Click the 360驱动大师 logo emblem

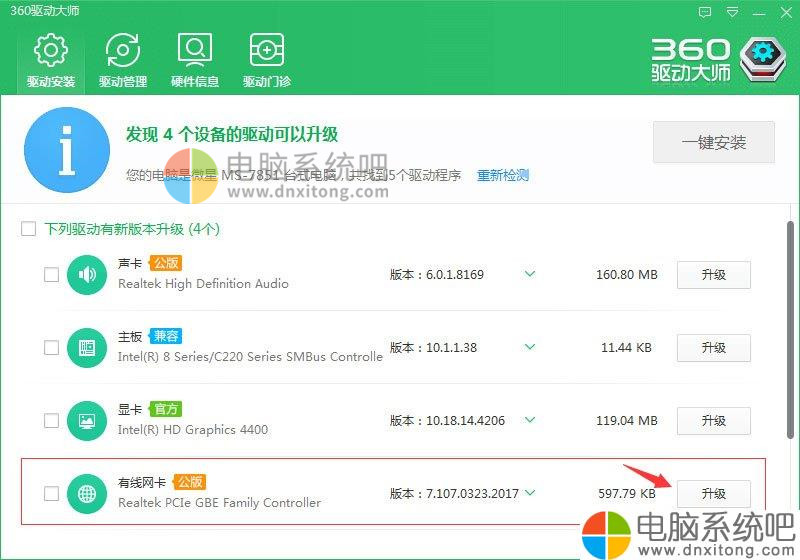pos(762,59)
